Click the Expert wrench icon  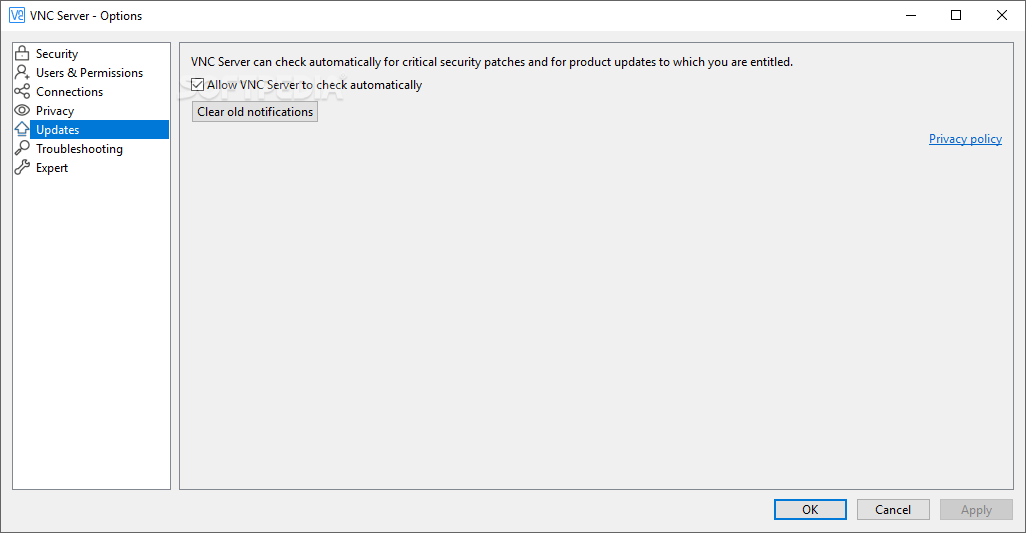pyautogui.click(x=22, y=168)
